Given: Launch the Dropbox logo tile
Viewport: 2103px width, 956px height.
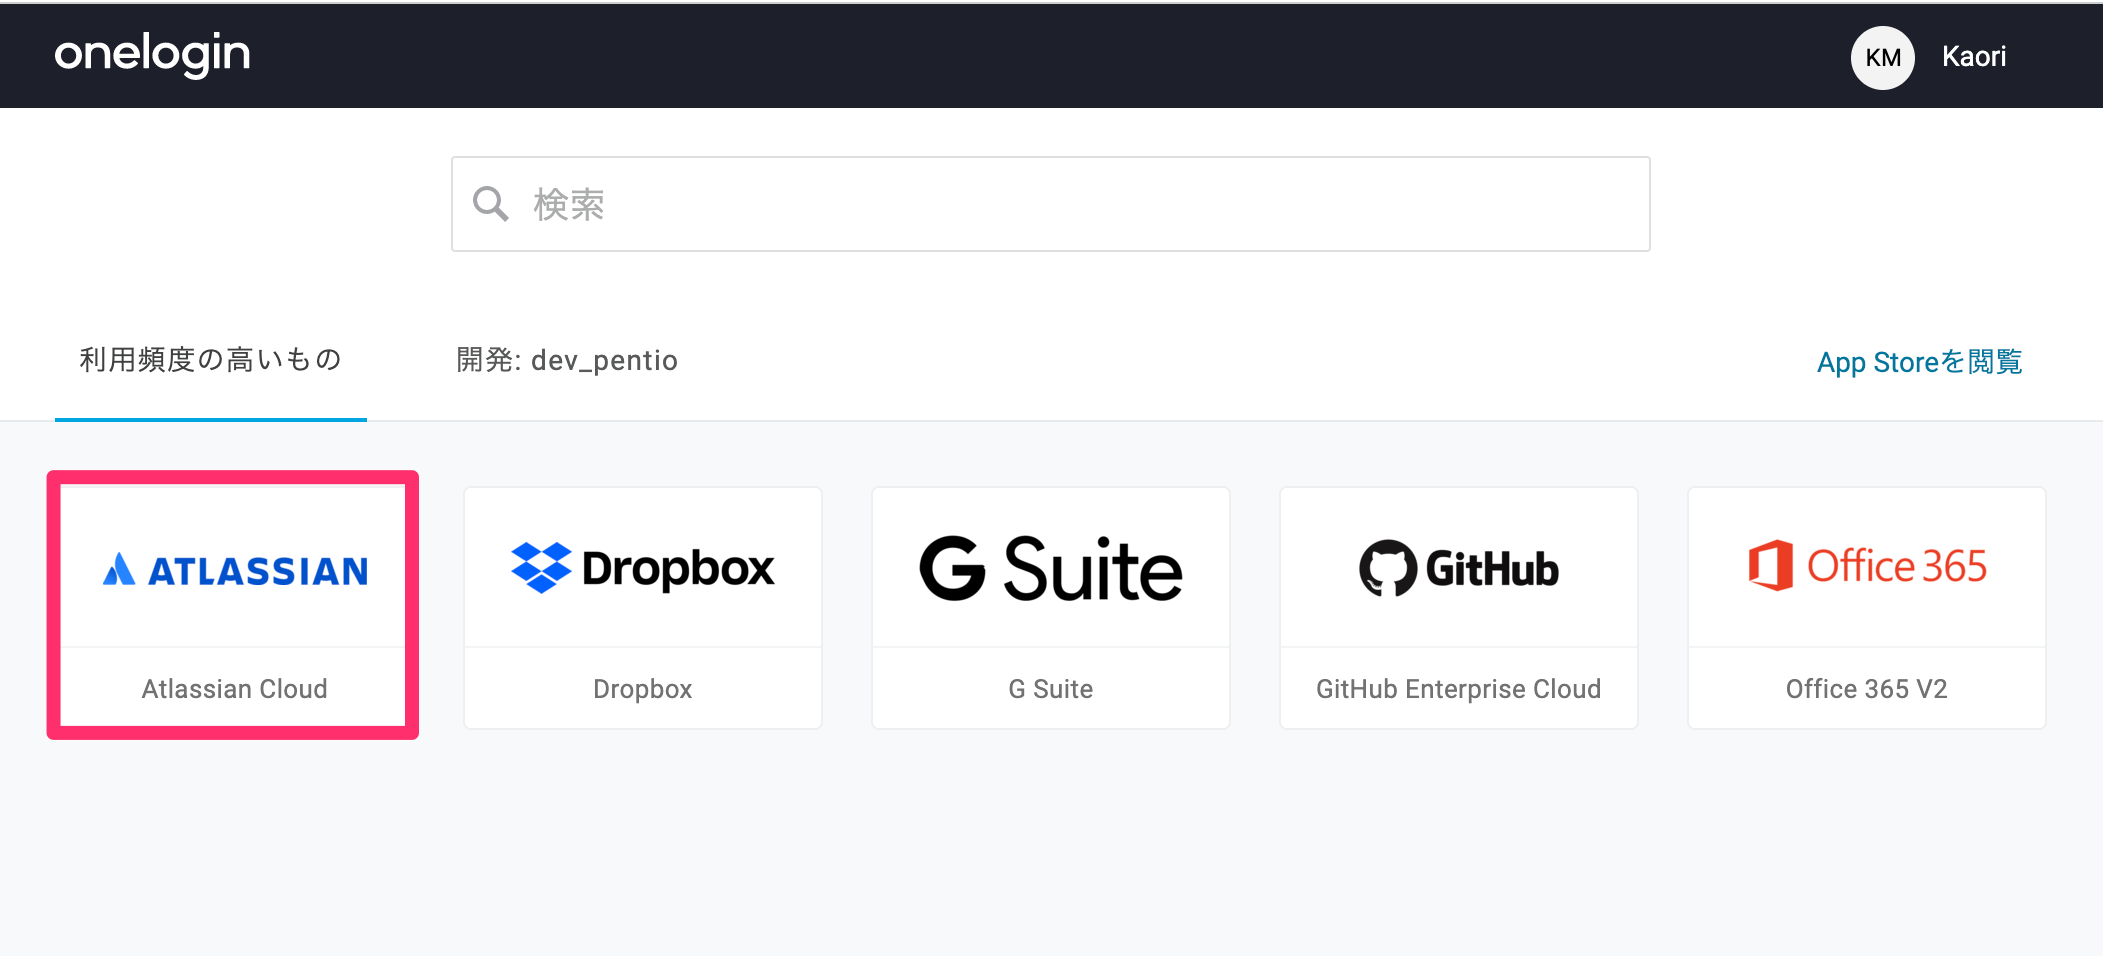Looking at the screenshot, I should click(x=643, y=568).
